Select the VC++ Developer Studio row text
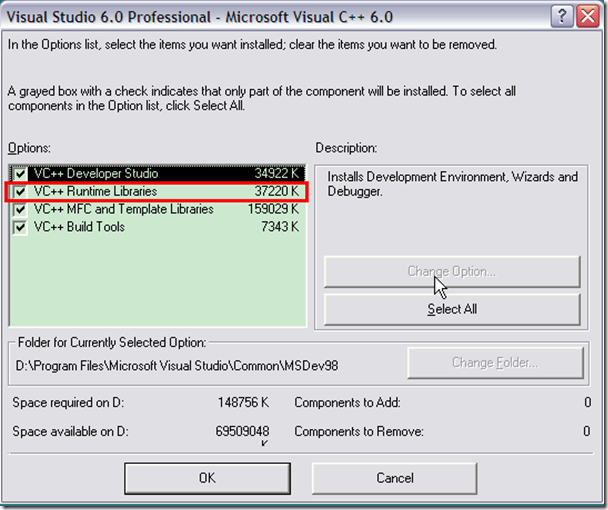The height and width of the screenshot is (510, 608). (96, 173)
